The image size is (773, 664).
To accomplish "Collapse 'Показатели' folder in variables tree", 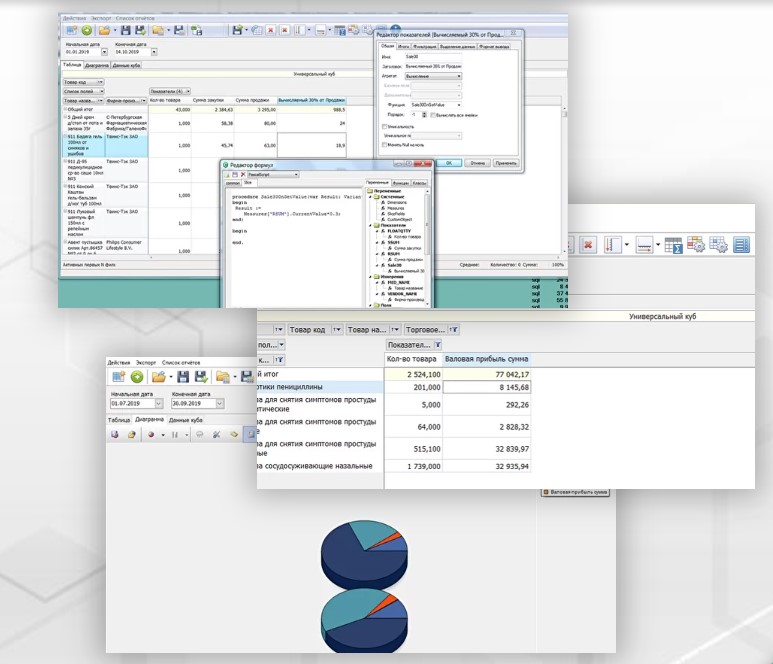I will 371,225.
